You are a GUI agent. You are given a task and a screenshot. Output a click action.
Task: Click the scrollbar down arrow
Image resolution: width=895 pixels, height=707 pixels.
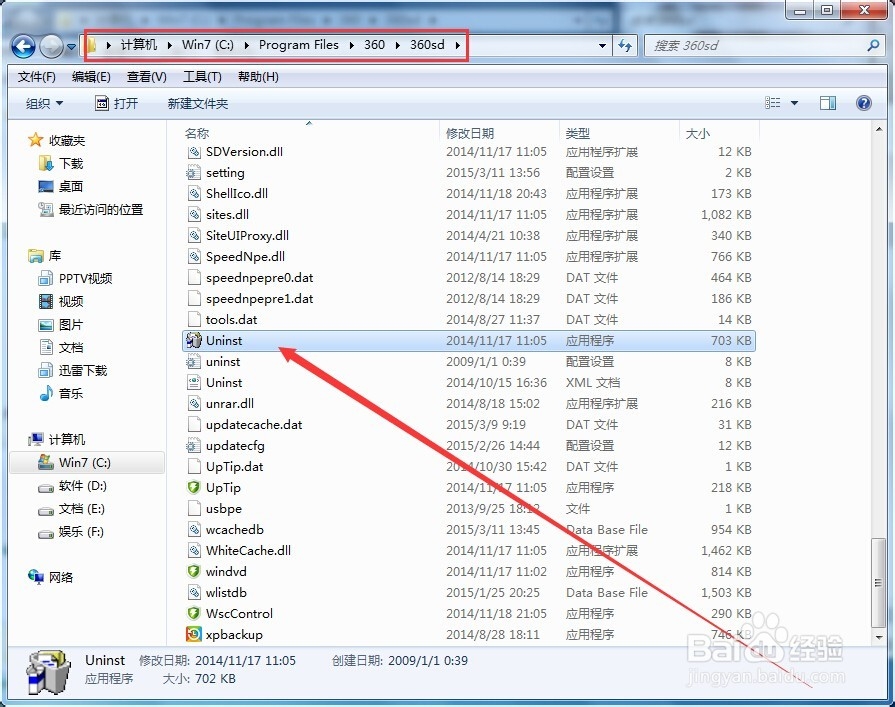coord(878,636)
